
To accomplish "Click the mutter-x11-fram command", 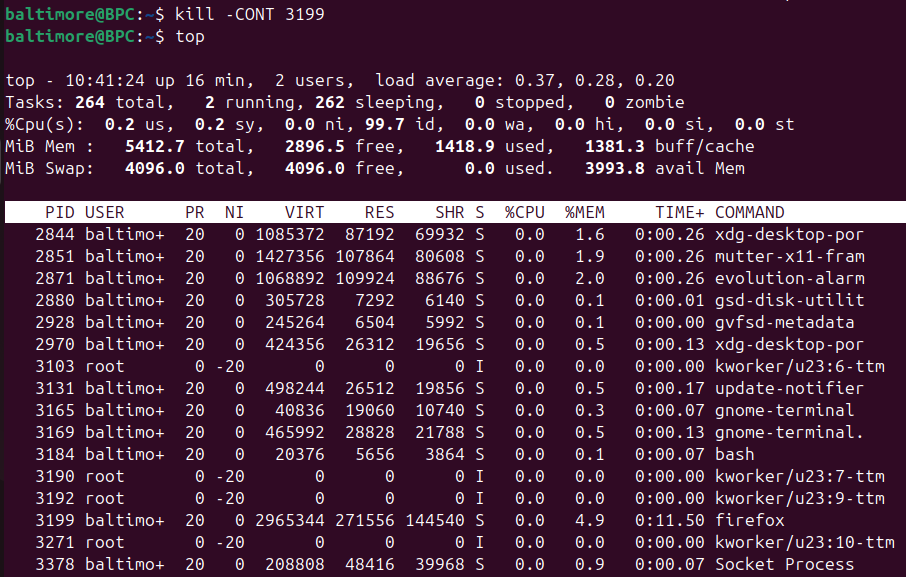I will (x=789, y=256).
